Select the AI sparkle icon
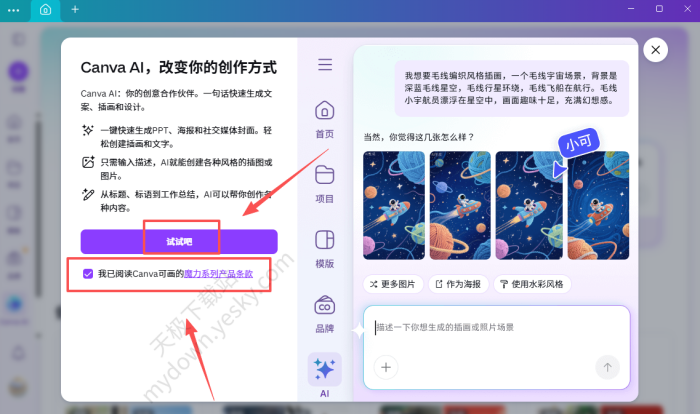Viewport: 700px width, 414px height. click(x=325, y=369)
